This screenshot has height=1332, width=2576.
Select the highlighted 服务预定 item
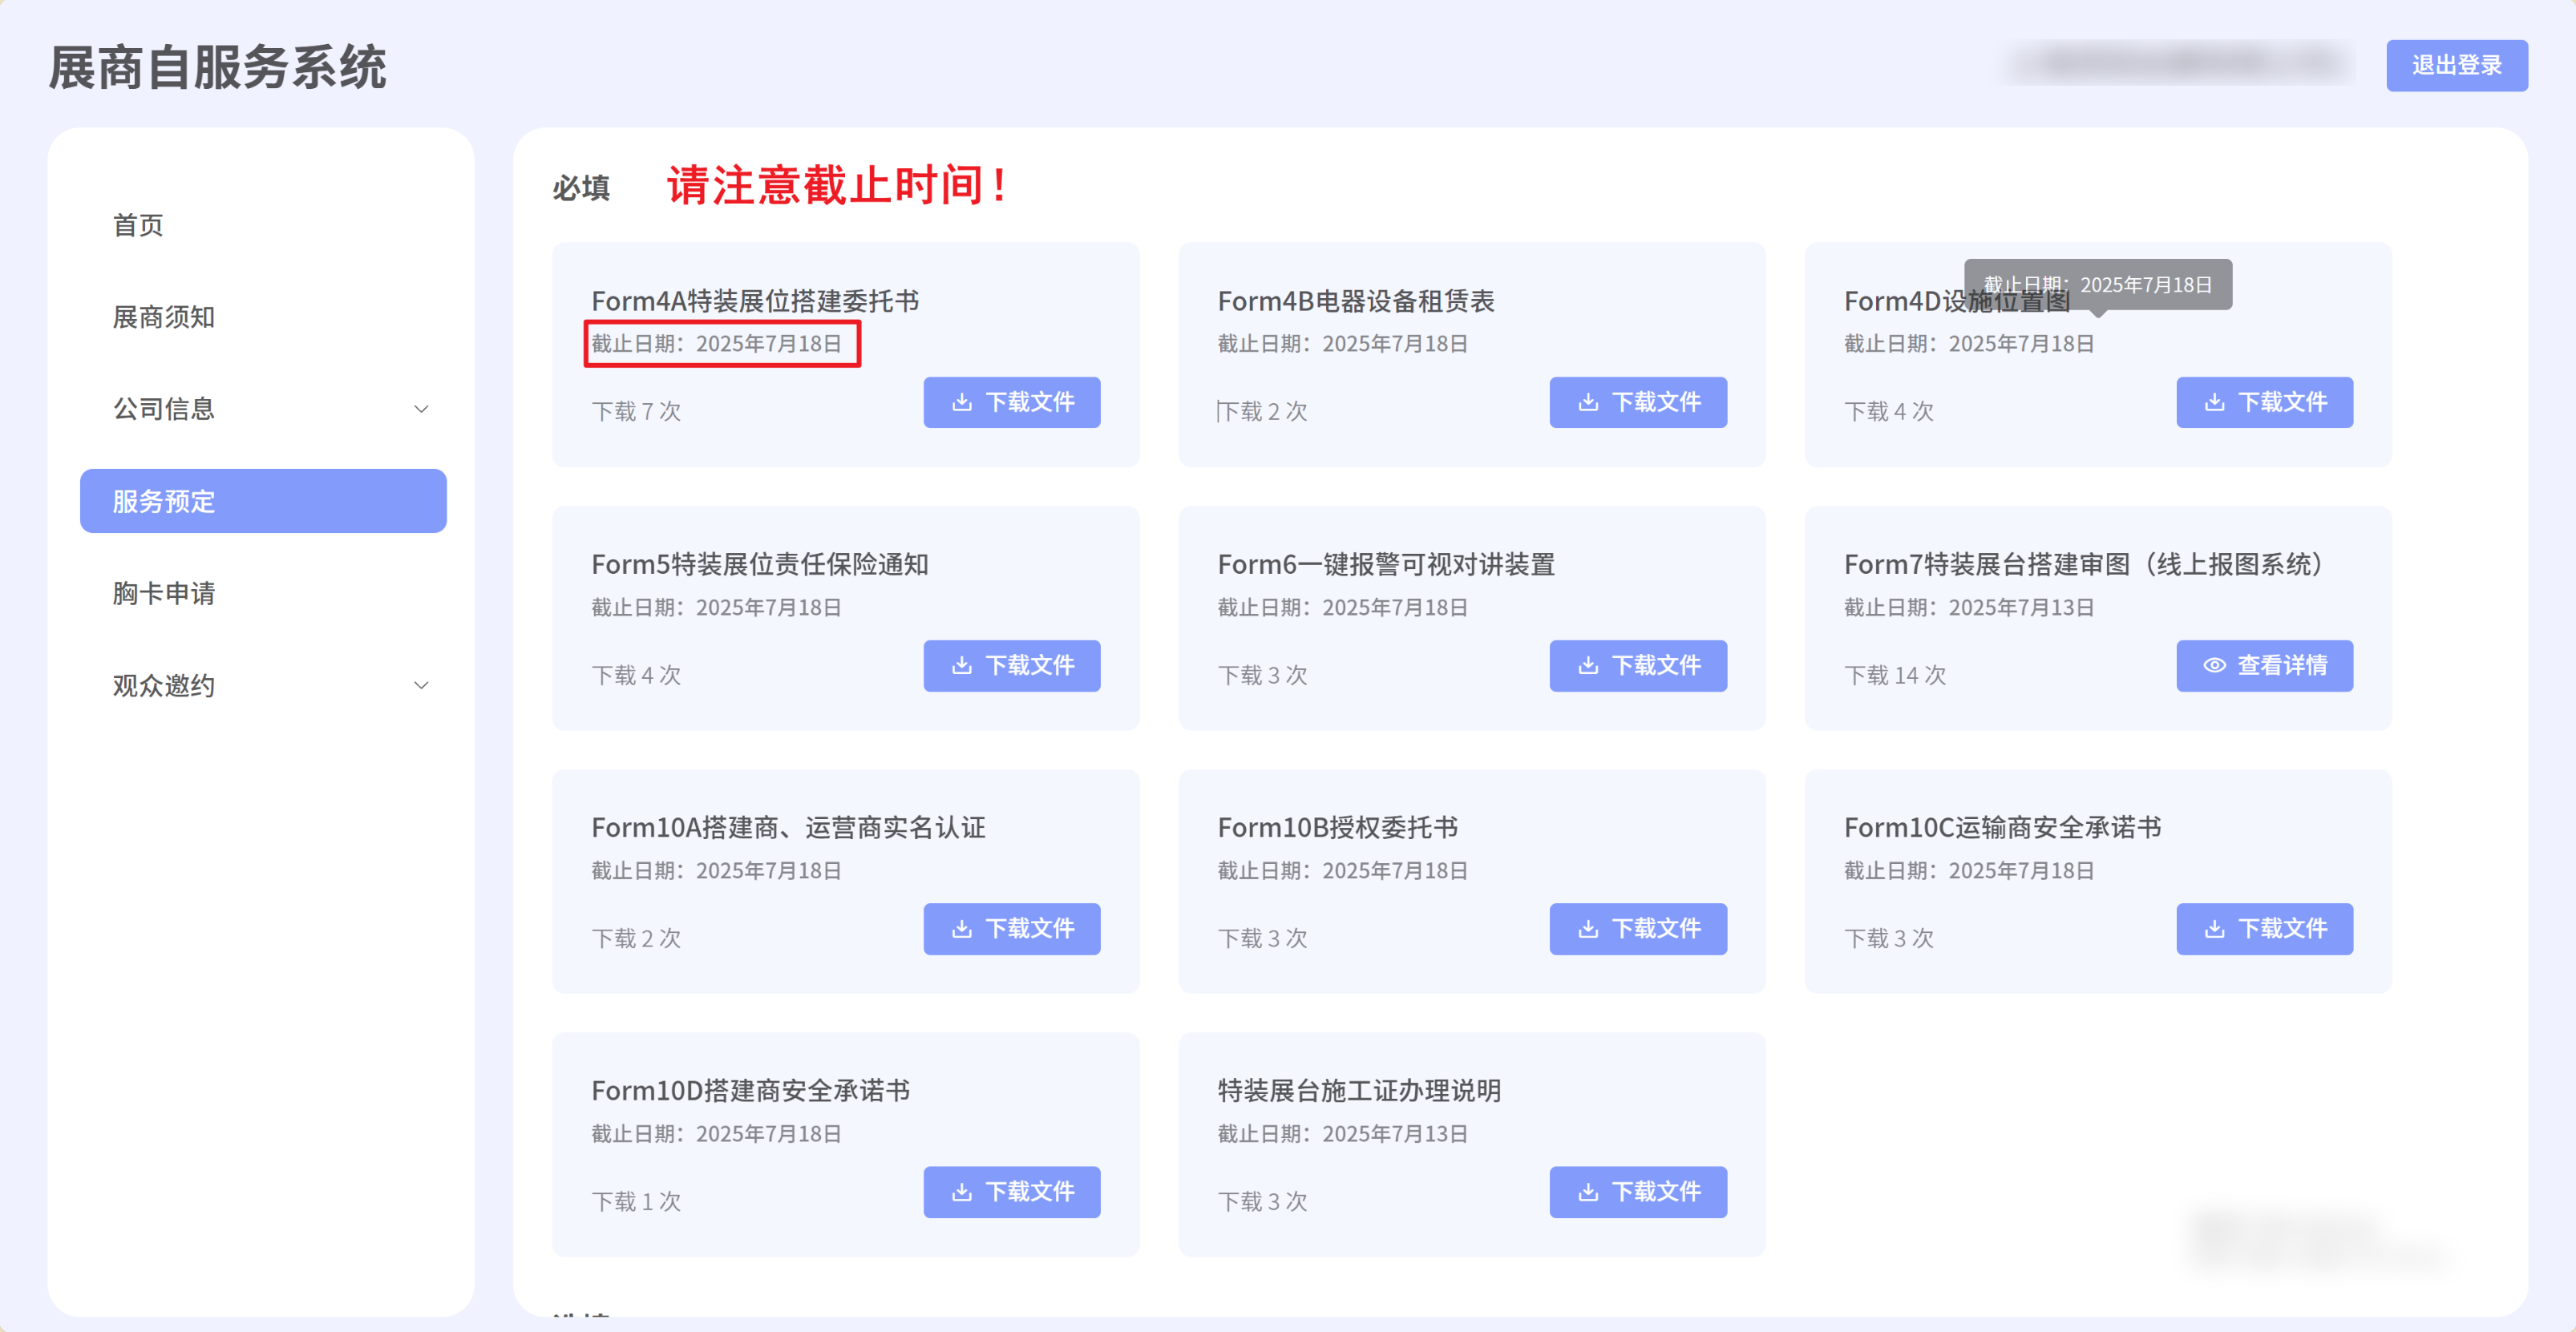(x=263, y=501)
